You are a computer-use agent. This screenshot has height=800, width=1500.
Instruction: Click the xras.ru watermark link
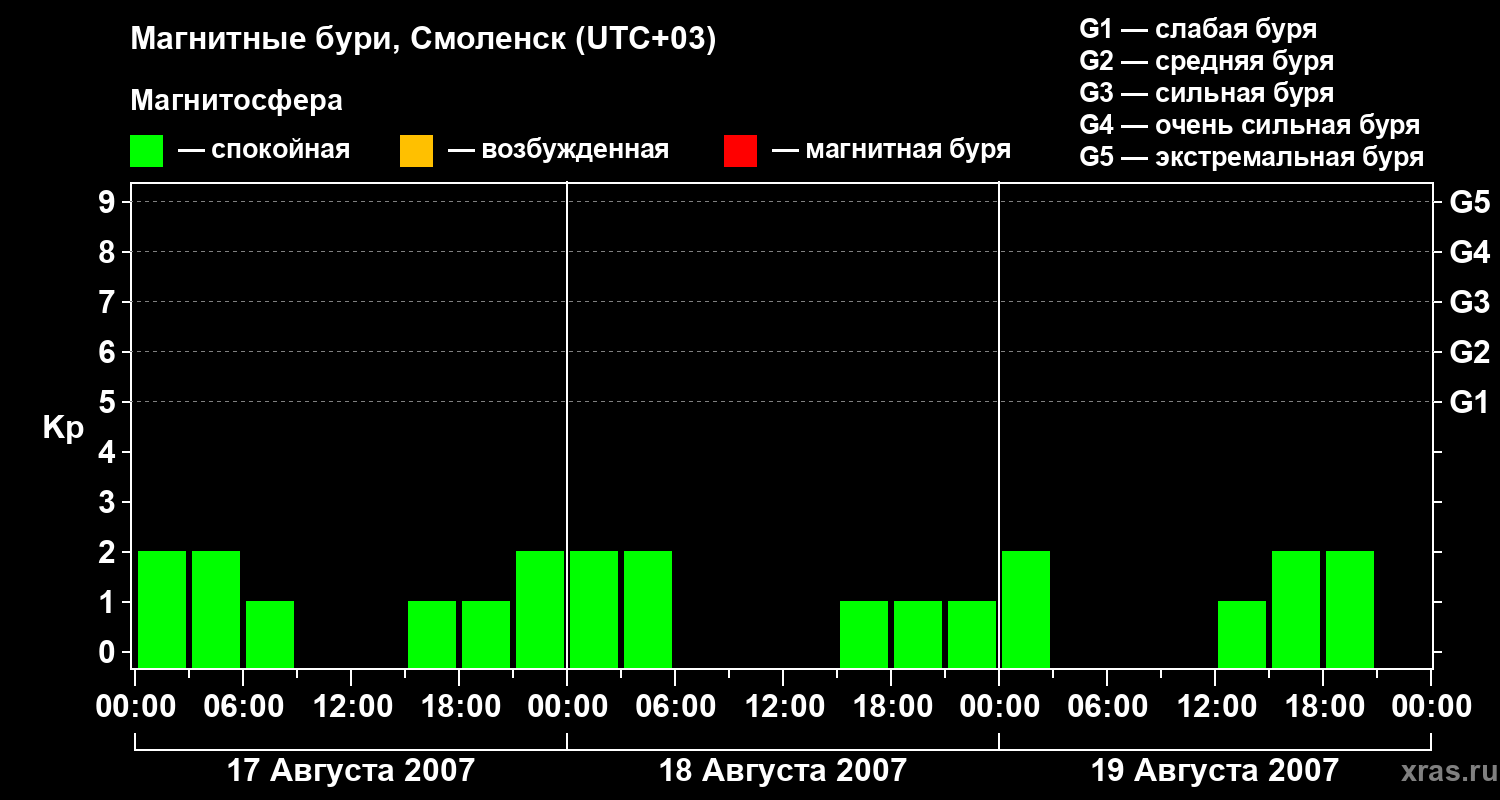(1444, 772)
